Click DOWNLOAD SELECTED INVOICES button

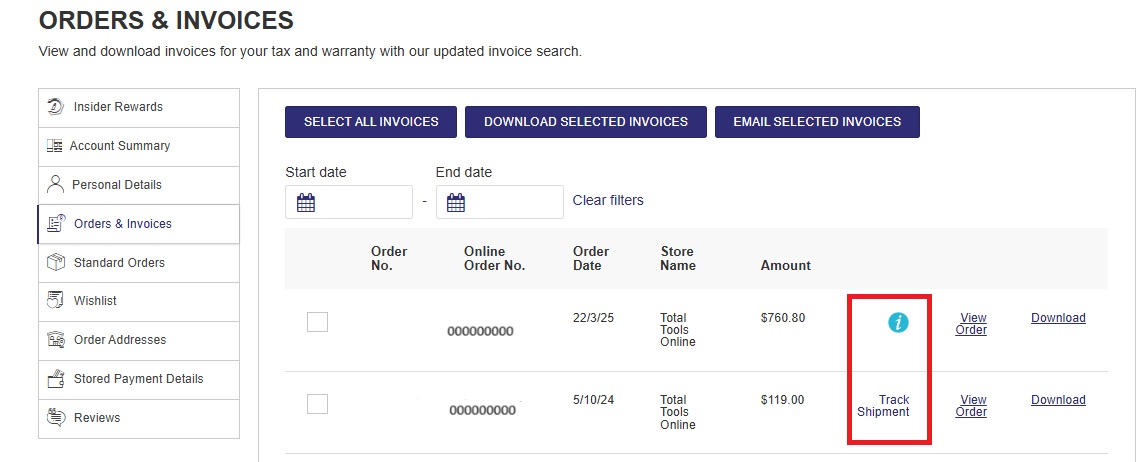[586, 122]
